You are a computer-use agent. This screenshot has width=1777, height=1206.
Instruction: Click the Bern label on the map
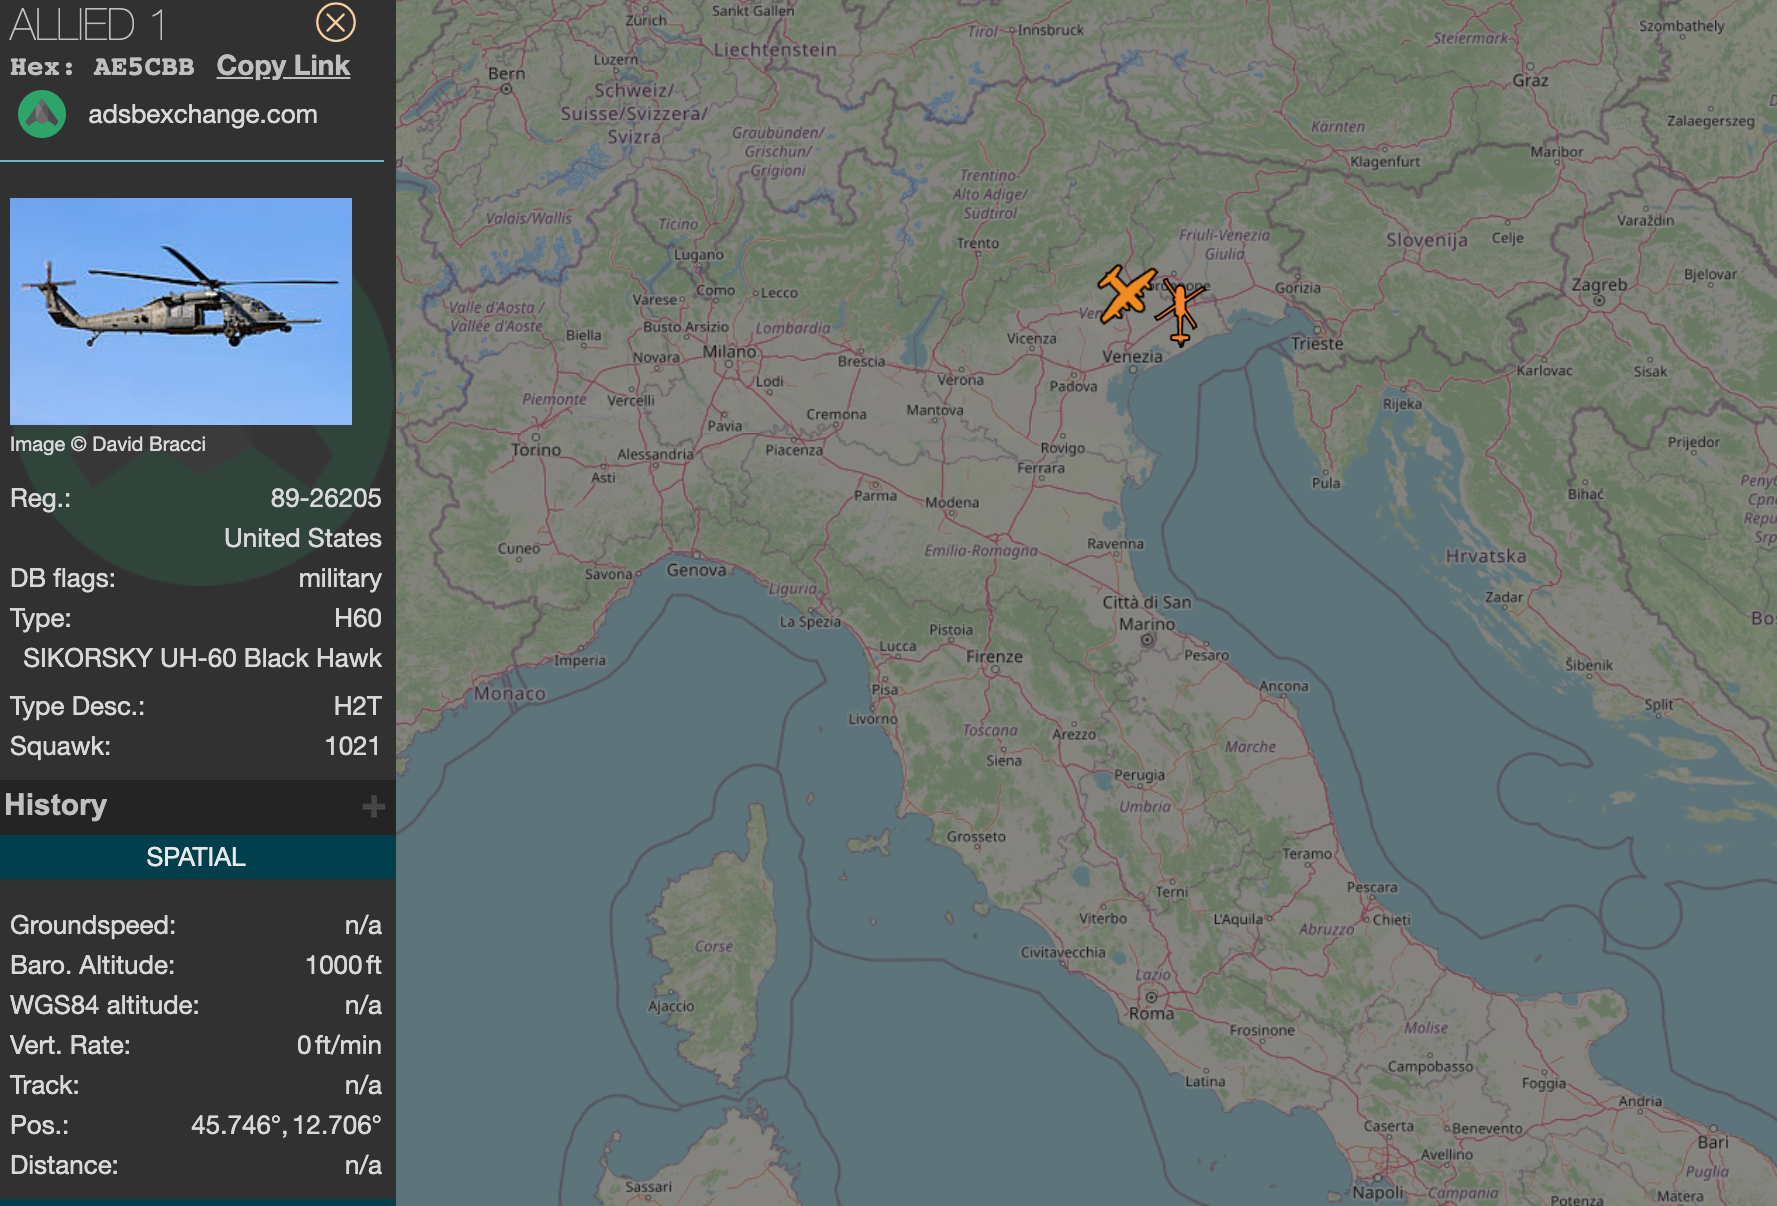[x=506, y=73]
